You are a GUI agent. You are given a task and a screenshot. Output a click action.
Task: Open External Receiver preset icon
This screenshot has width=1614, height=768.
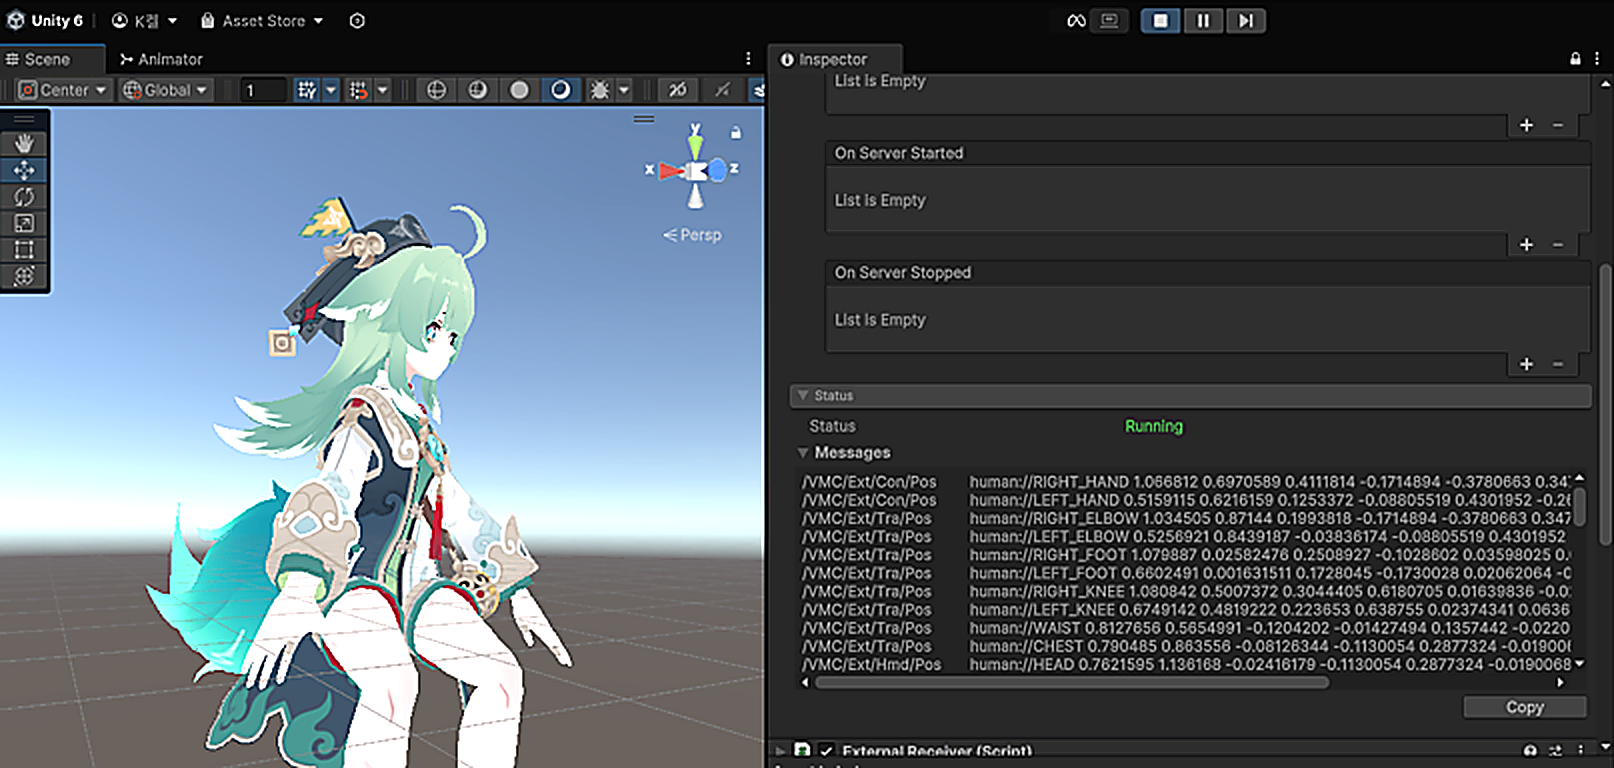(1555, 751)
